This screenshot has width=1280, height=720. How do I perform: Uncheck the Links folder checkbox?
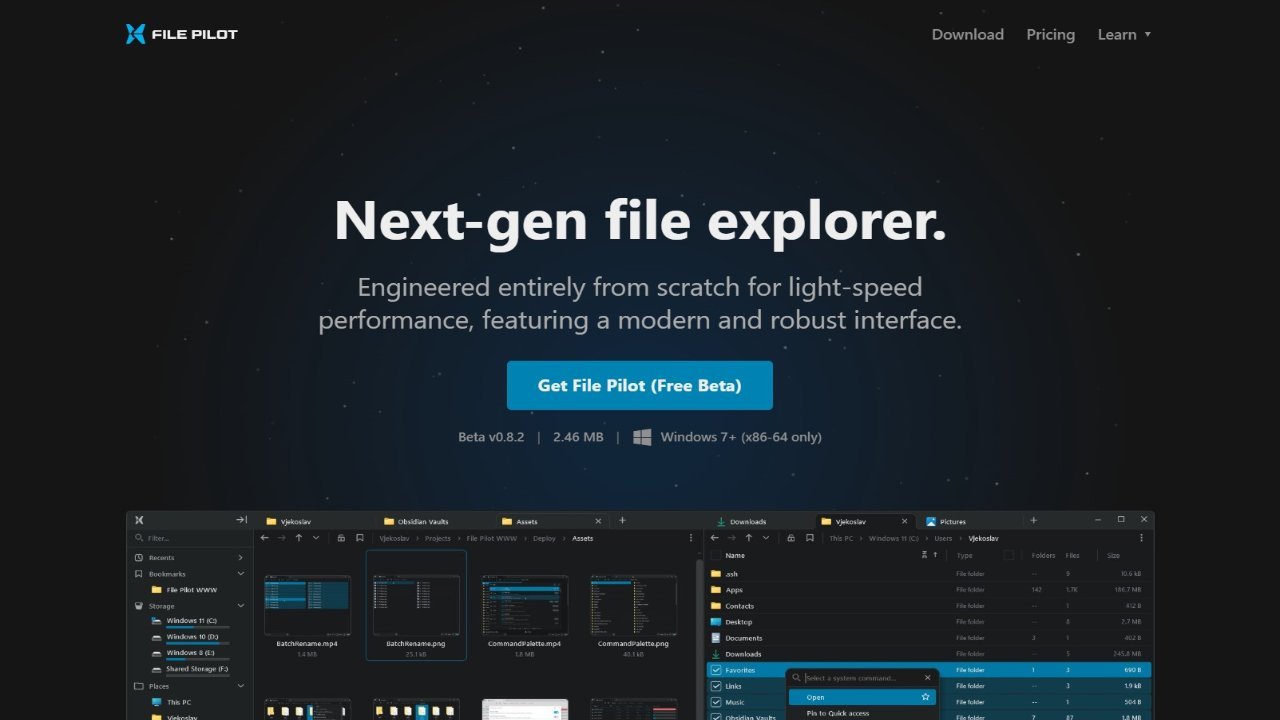pos(715,686)
